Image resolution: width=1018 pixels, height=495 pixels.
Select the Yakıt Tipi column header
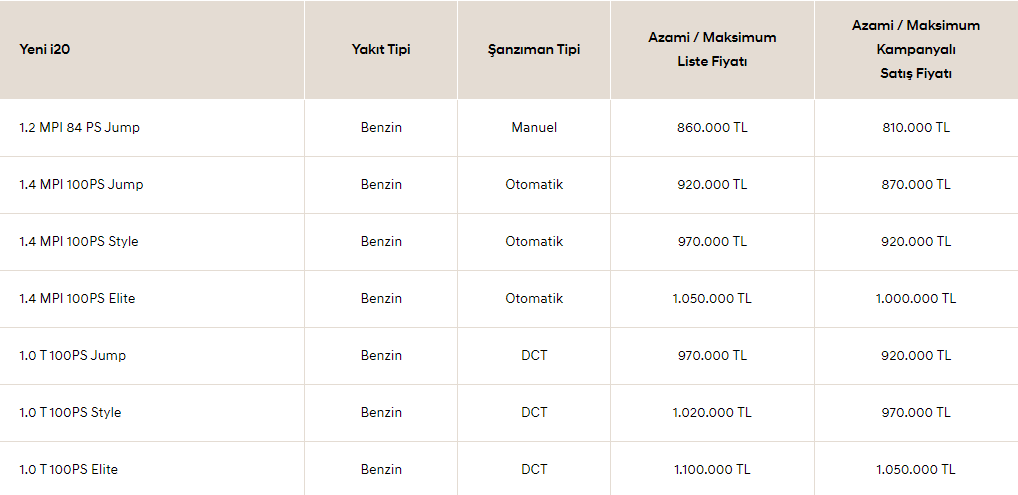point(381,50)
